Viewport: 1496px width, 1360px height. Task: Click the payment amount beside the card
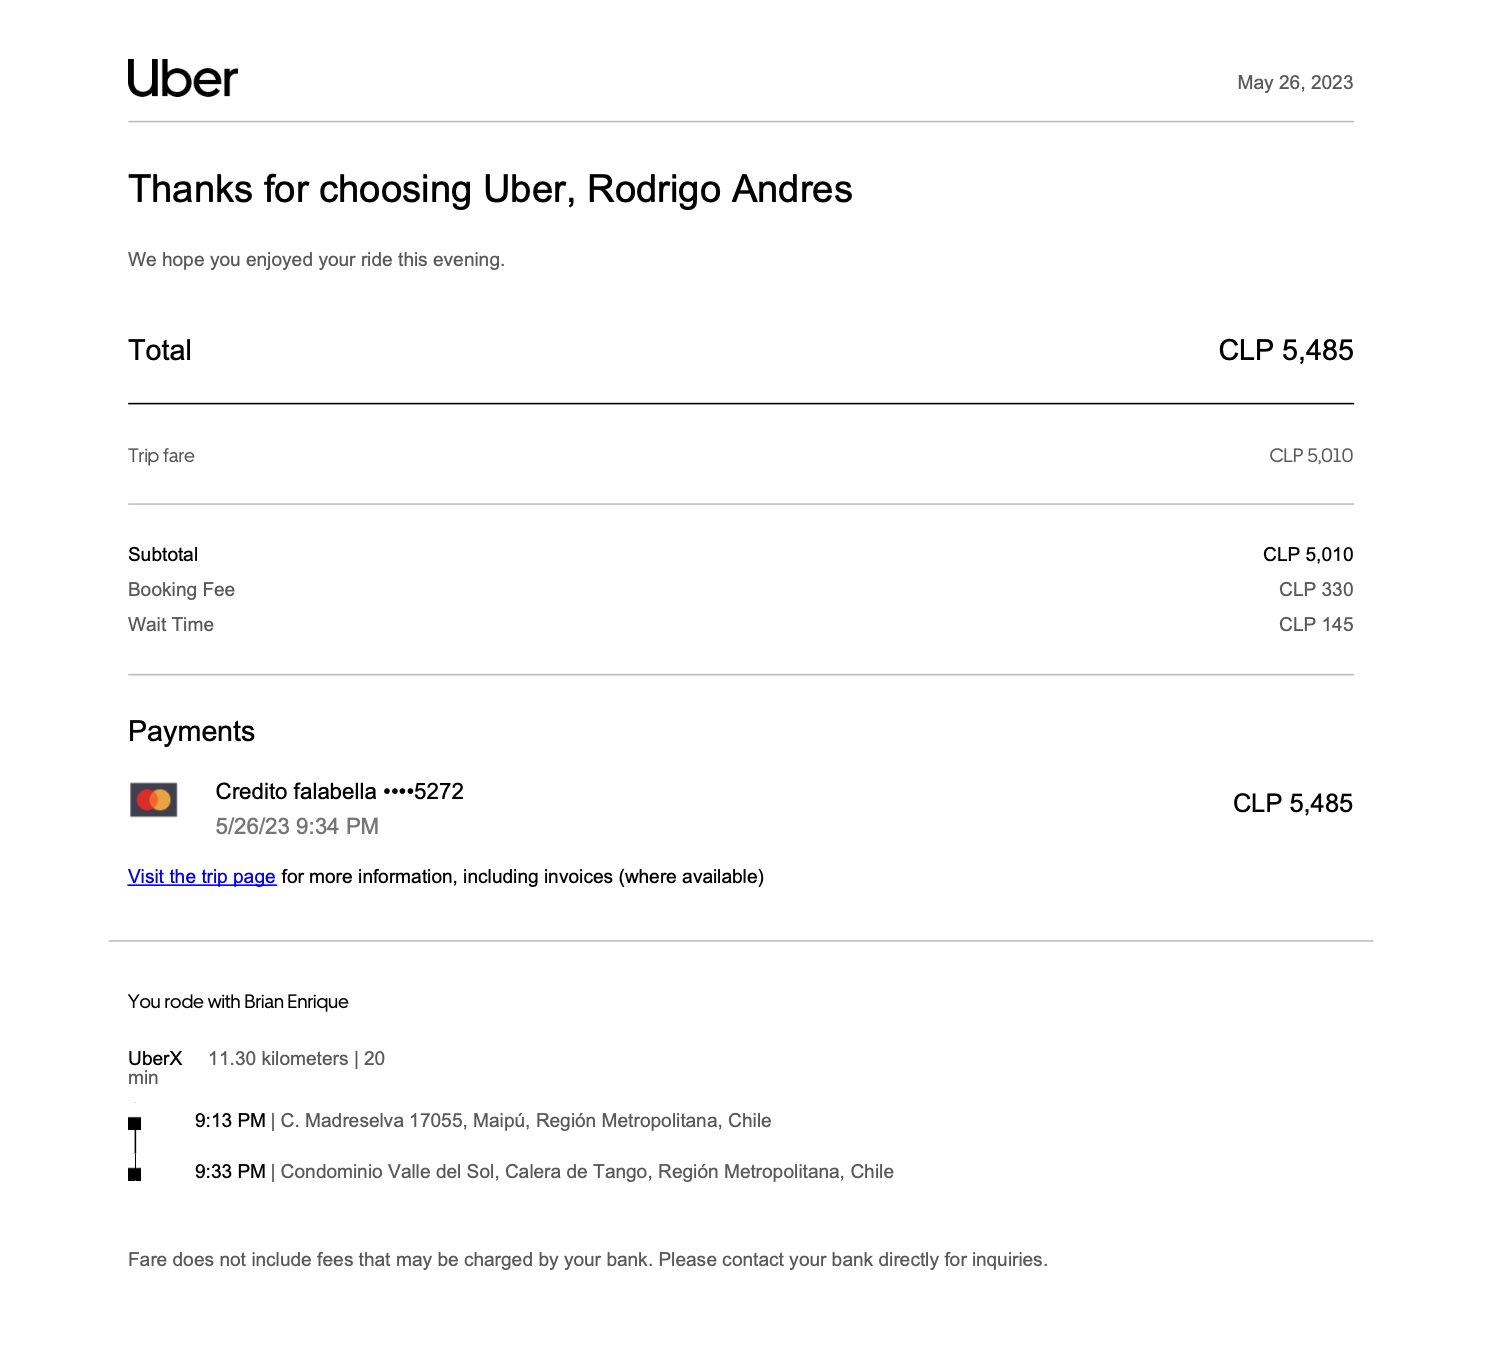1292,804
